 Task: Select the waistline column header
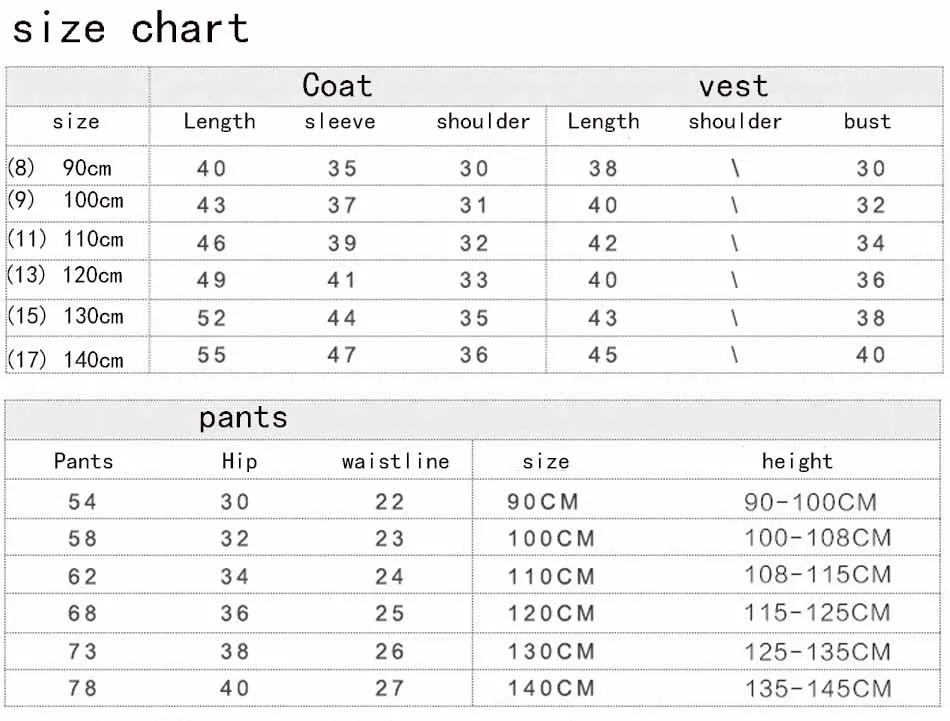point(396,462)
